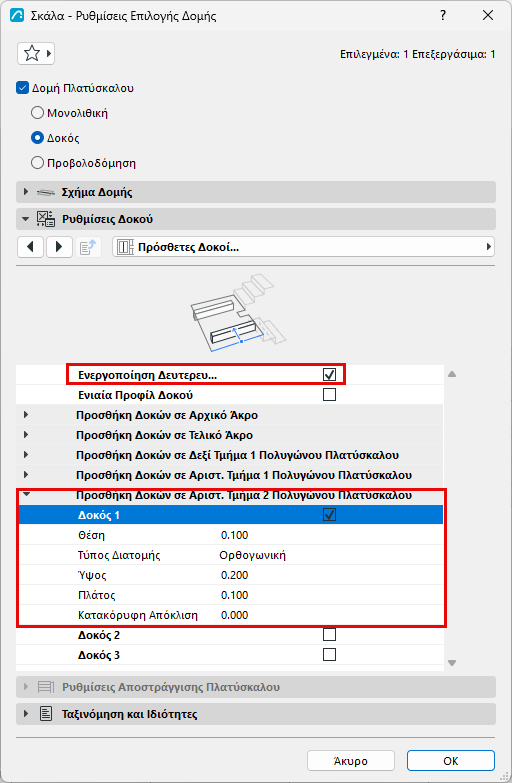Click the Ταξινόμηση και Ιδιότητες panel icon
The height and width of the screenshot is (783, 512).
pyautogui.click(x=46, y=714)
